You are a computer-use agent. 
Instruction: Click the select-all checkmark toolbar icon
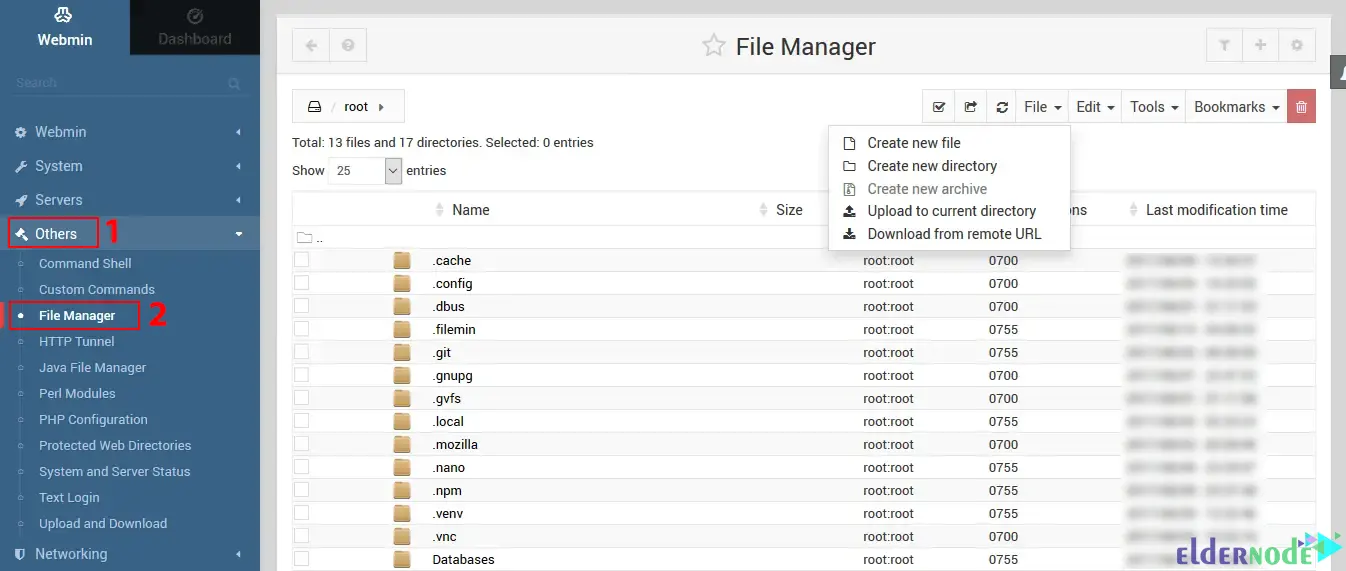(x=939, y=107)
